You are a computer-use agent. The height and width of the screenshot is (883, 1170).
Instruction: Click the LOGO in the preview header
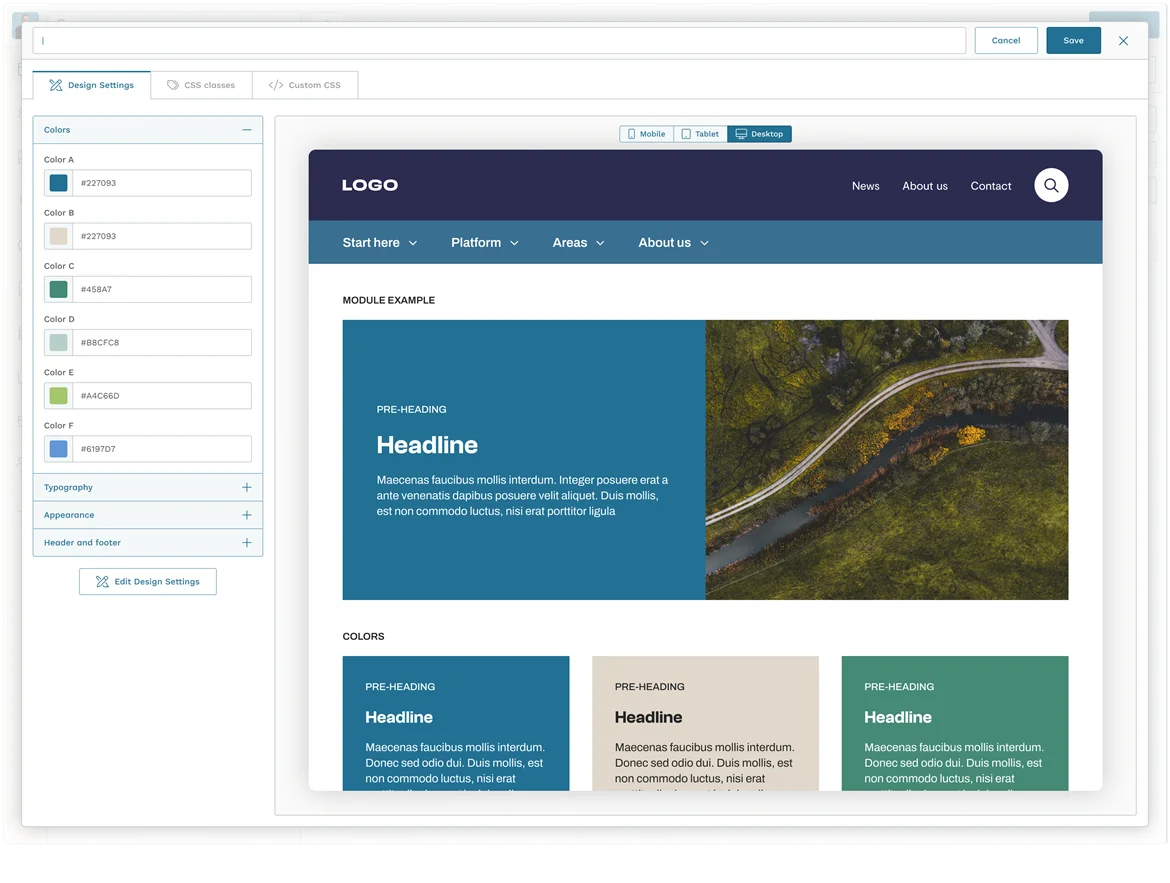(370, 185)
